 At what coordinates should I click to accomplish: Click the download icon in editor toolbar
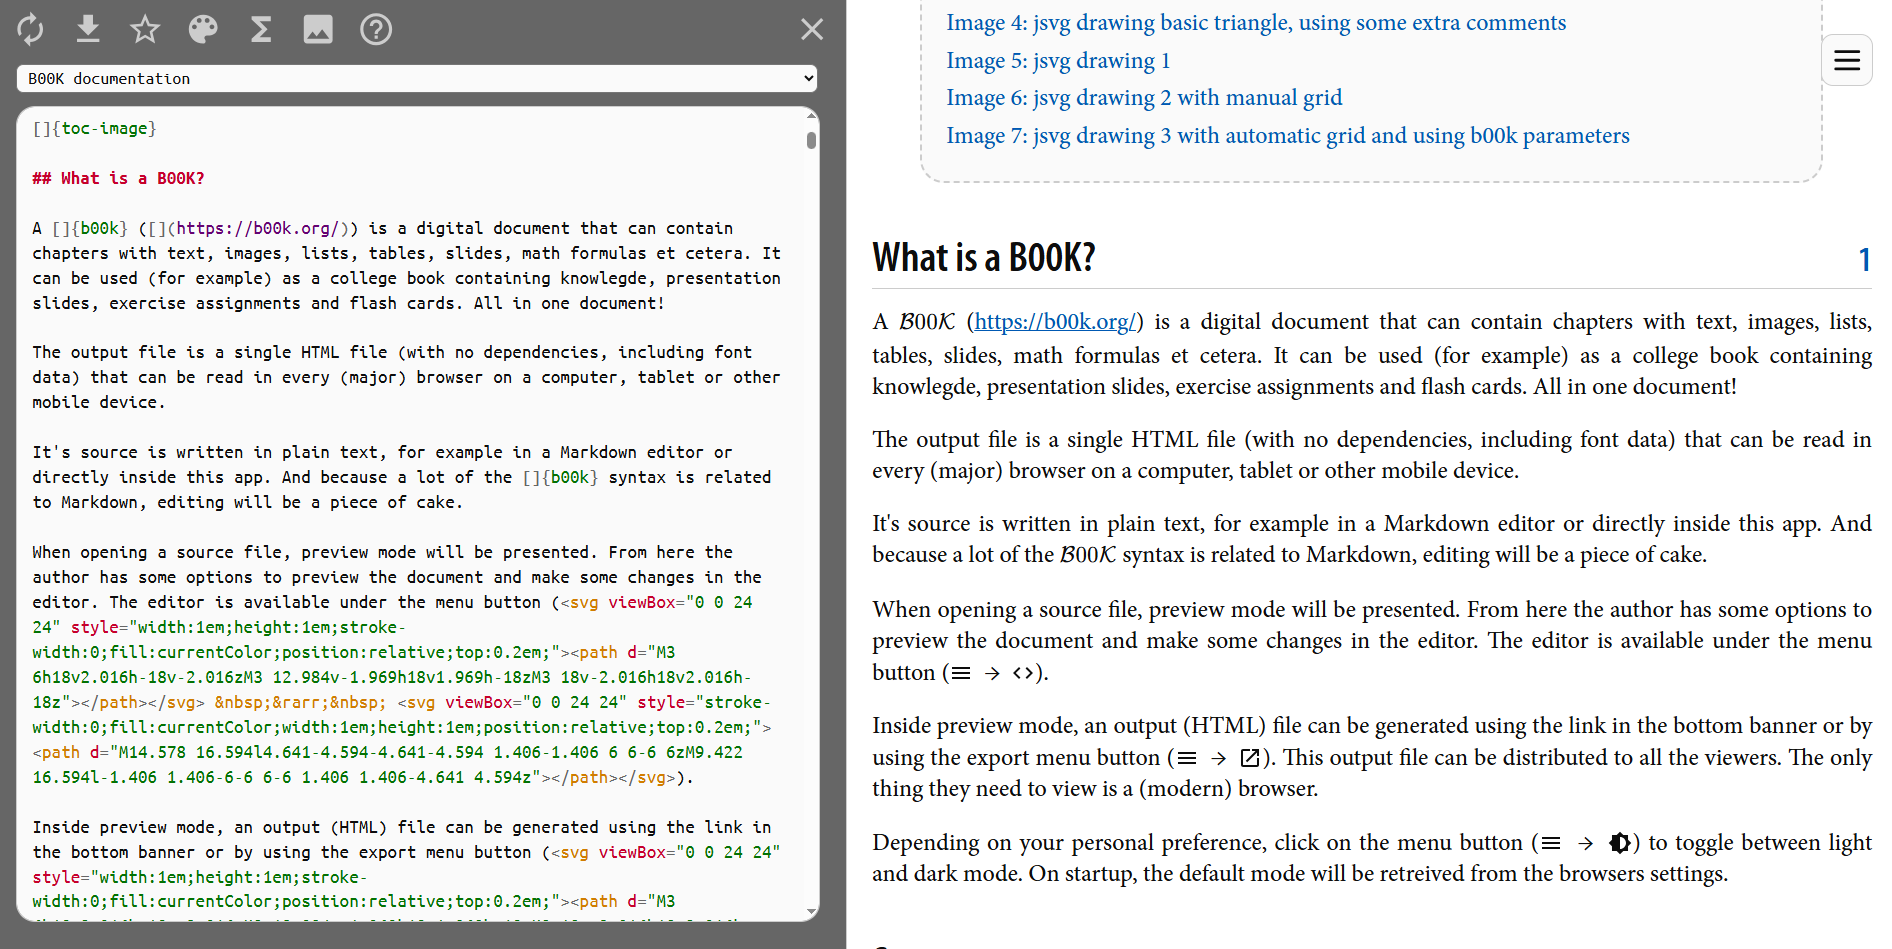[x=88, y=30]
